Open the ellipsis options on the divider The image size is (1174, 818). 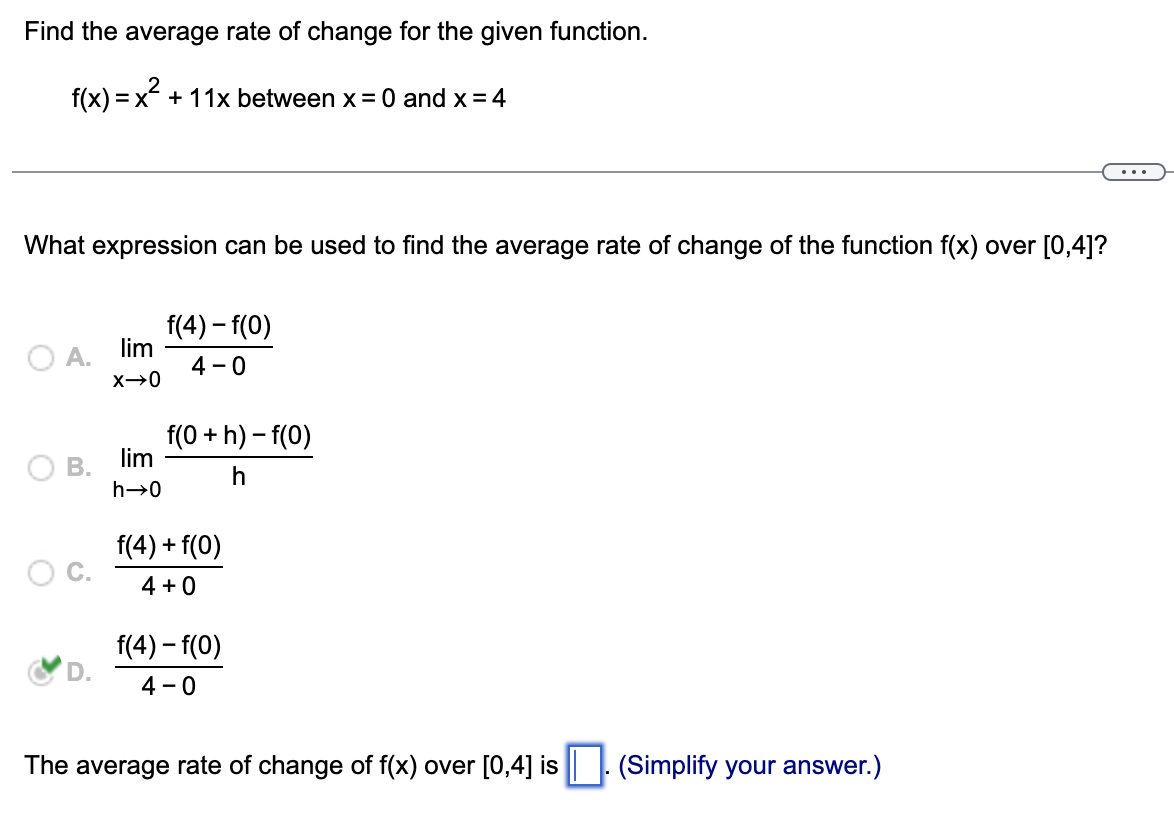point(1135,170)
